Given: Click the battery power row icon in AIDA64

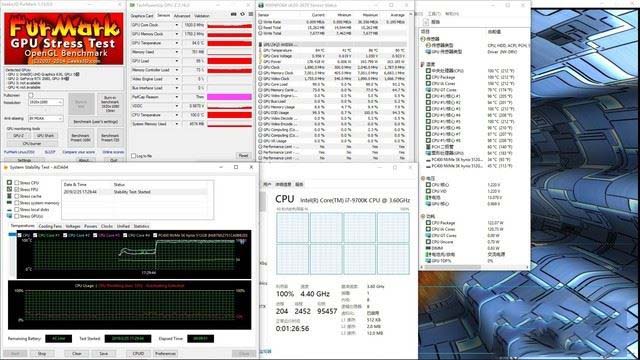Looking at the screenshot, I should (x=428, y=254).
